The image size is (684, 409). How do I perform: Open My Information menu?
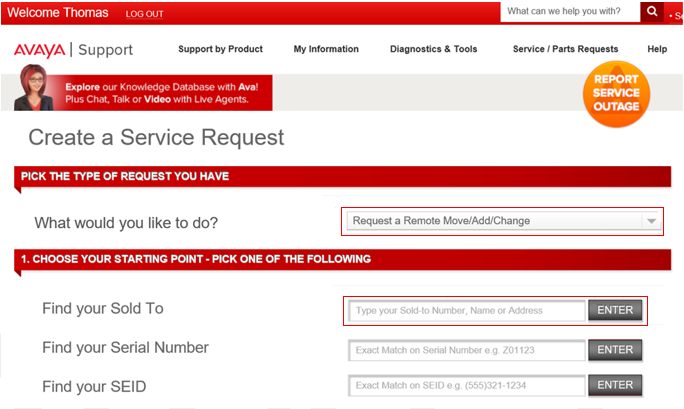326,49
